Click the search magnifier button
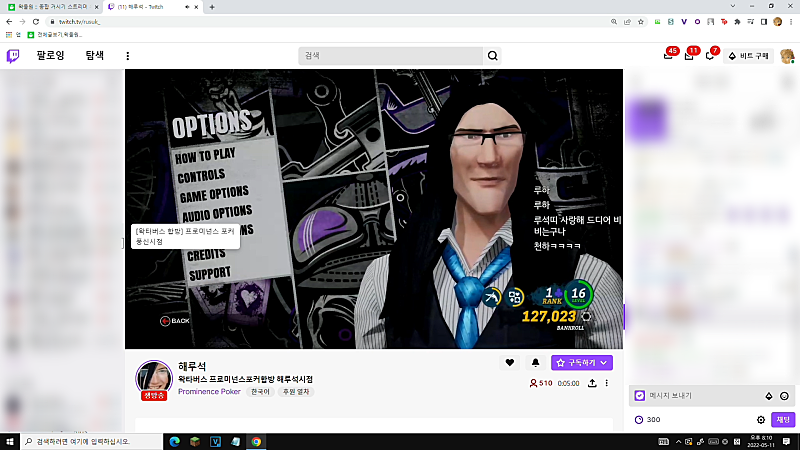Screen dimensions: 800x450 click(x=492, y=56)
